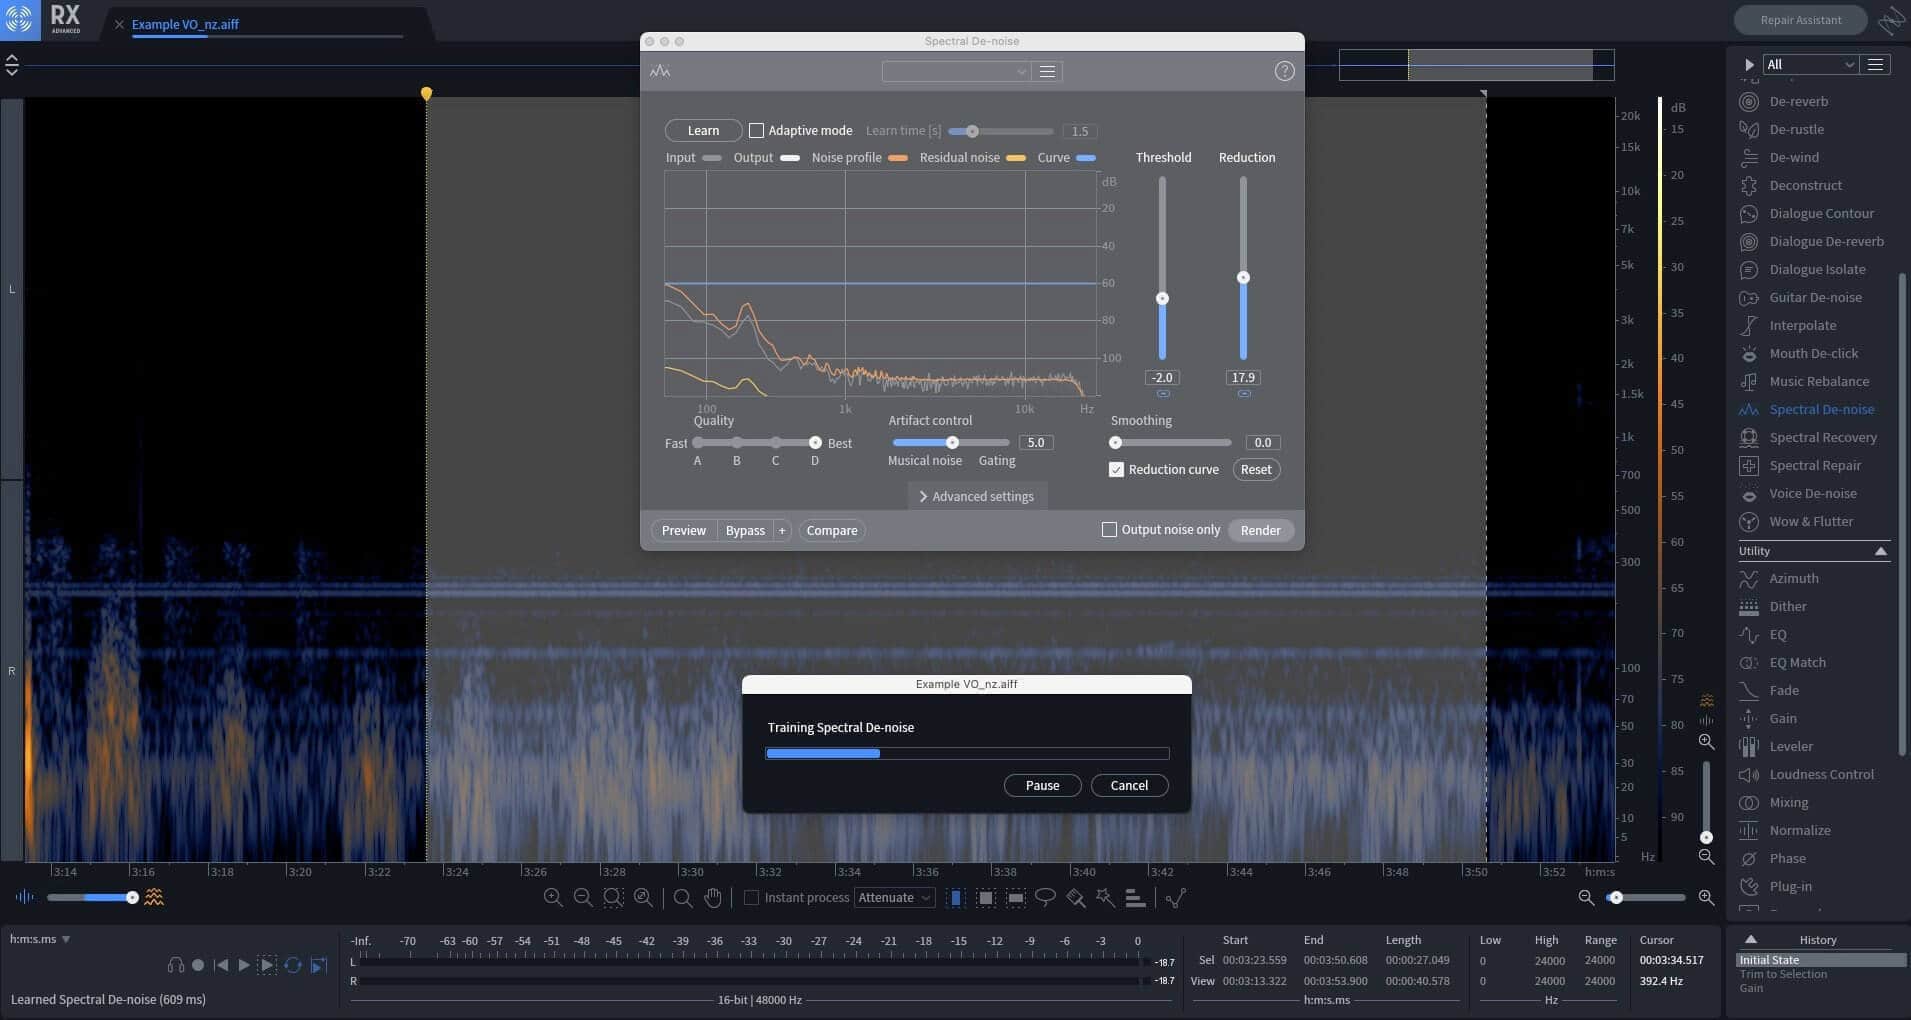Viewport: 1911px width, 1020px height.
Task: Cancel the training progress dialog
Action: click(1129, 786)
